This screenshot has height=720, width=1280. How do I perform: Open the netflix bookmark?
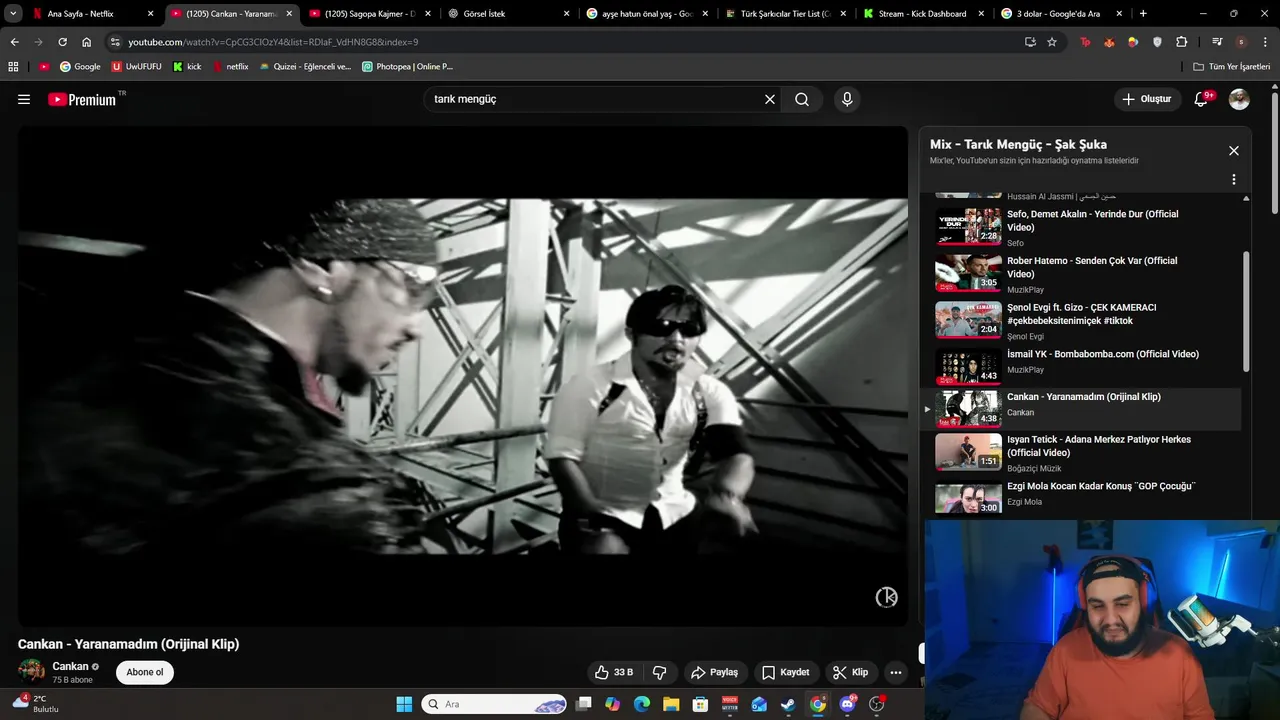[230, 66]
